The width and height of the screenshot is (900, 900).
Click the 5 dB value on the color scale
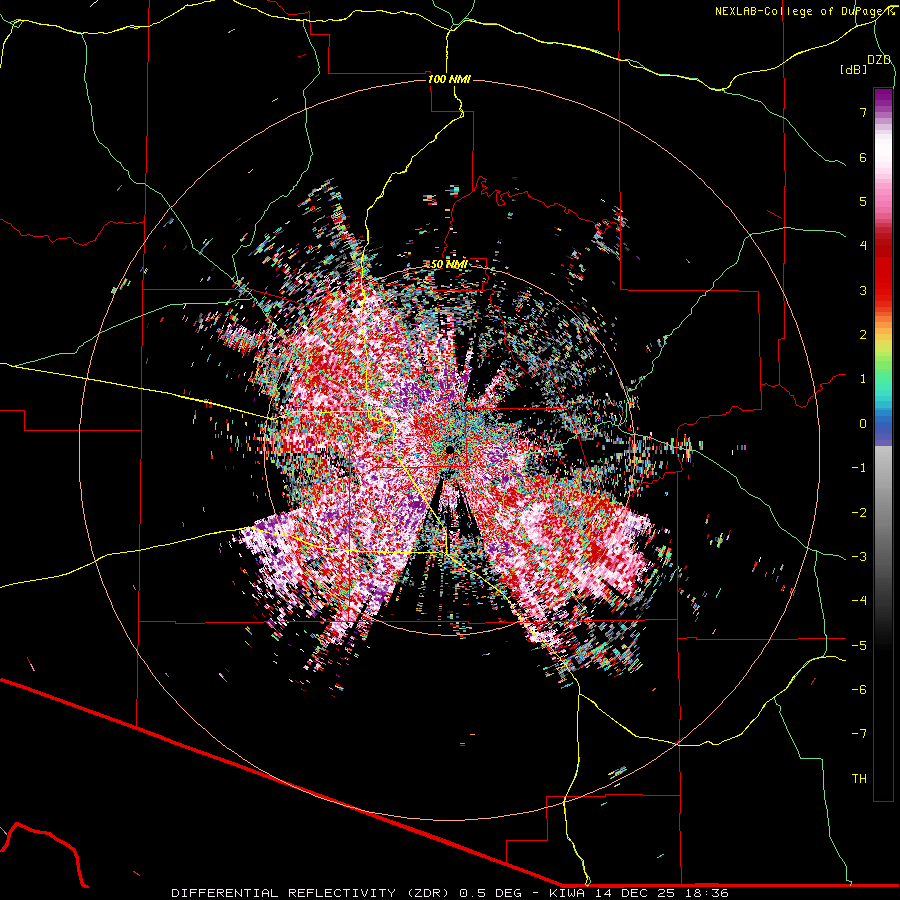tap(863, 201)
